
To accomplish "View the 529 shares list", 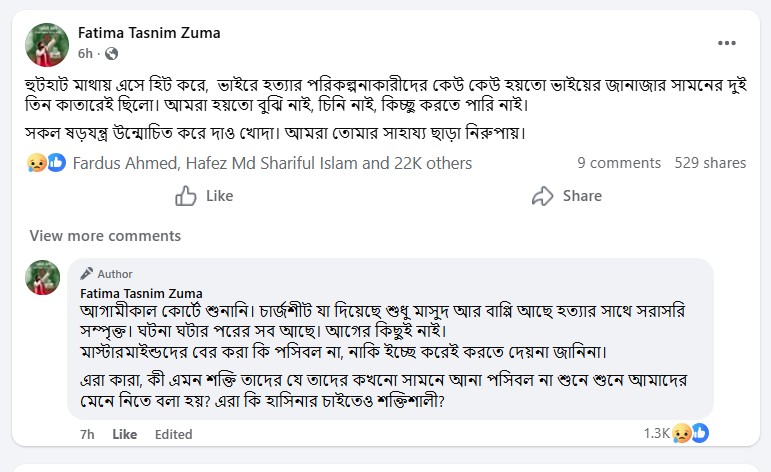I will 710,162.
